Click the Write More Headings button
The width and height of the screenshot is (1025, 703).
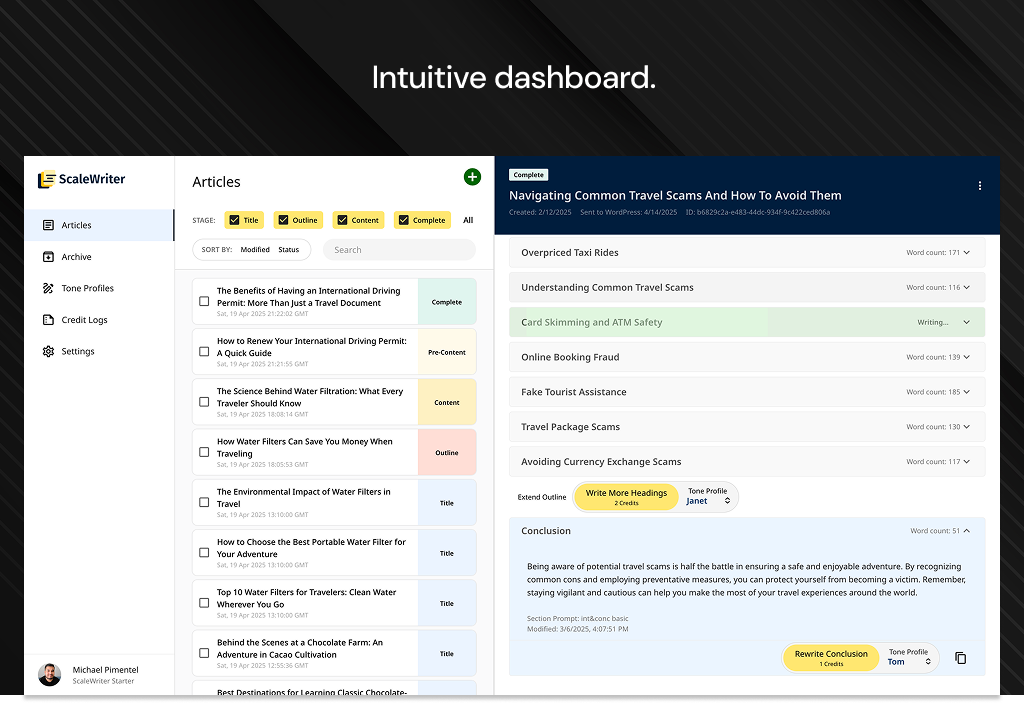(626, 497)
